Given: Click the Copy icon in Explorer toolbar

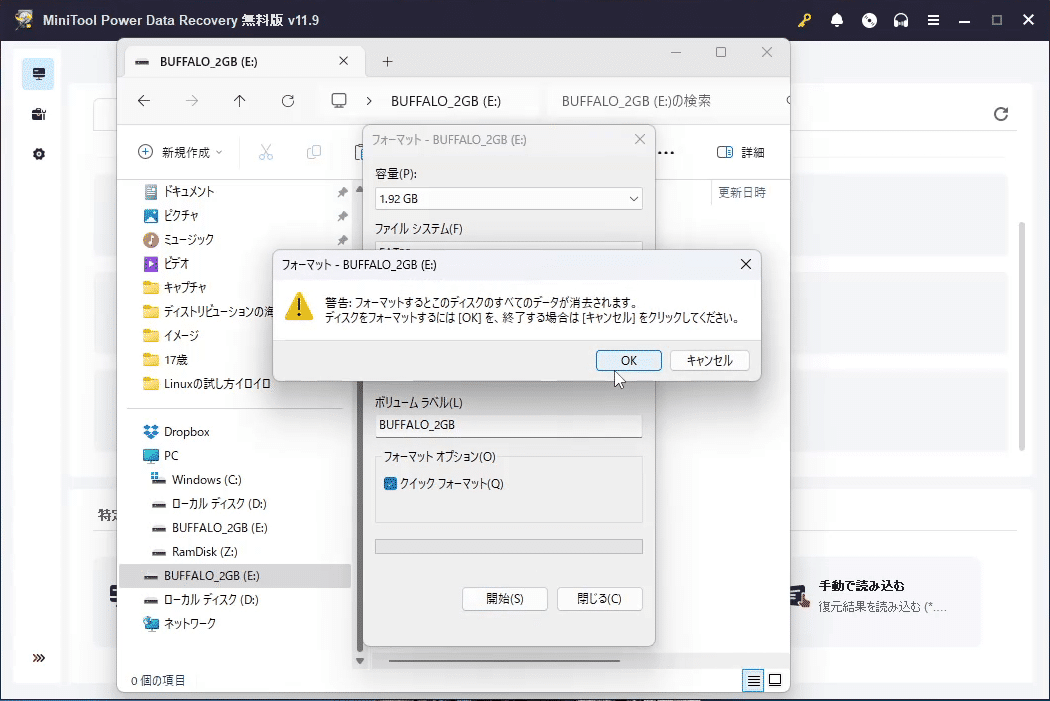Looking at the screenshot, I should (313, 152).
